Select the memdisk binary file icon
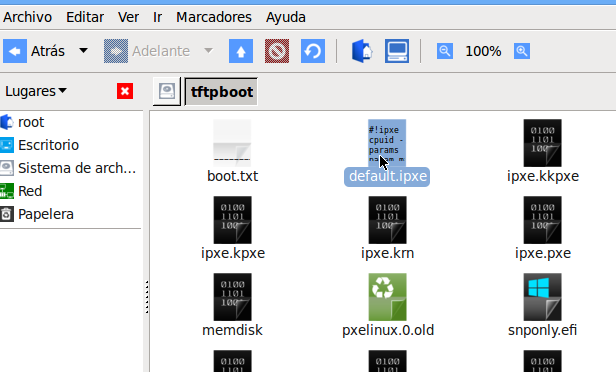 [x=232, y=297]
